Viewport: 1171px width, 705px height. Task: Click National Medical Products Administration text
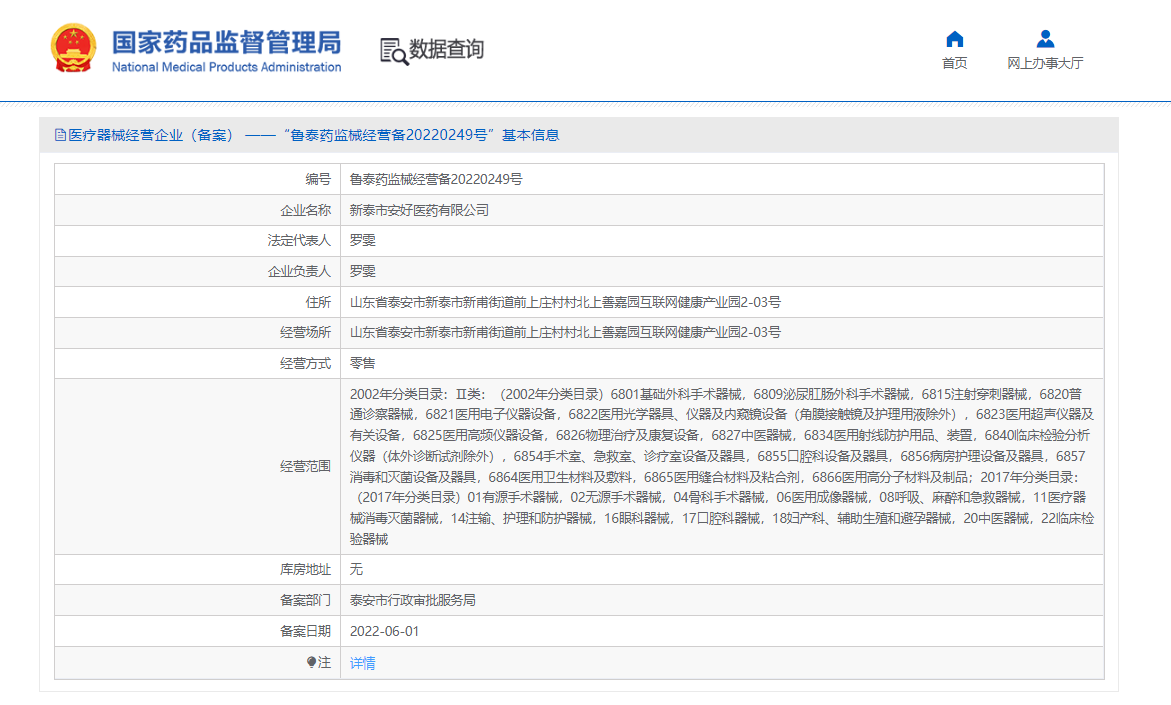[226, 67]
